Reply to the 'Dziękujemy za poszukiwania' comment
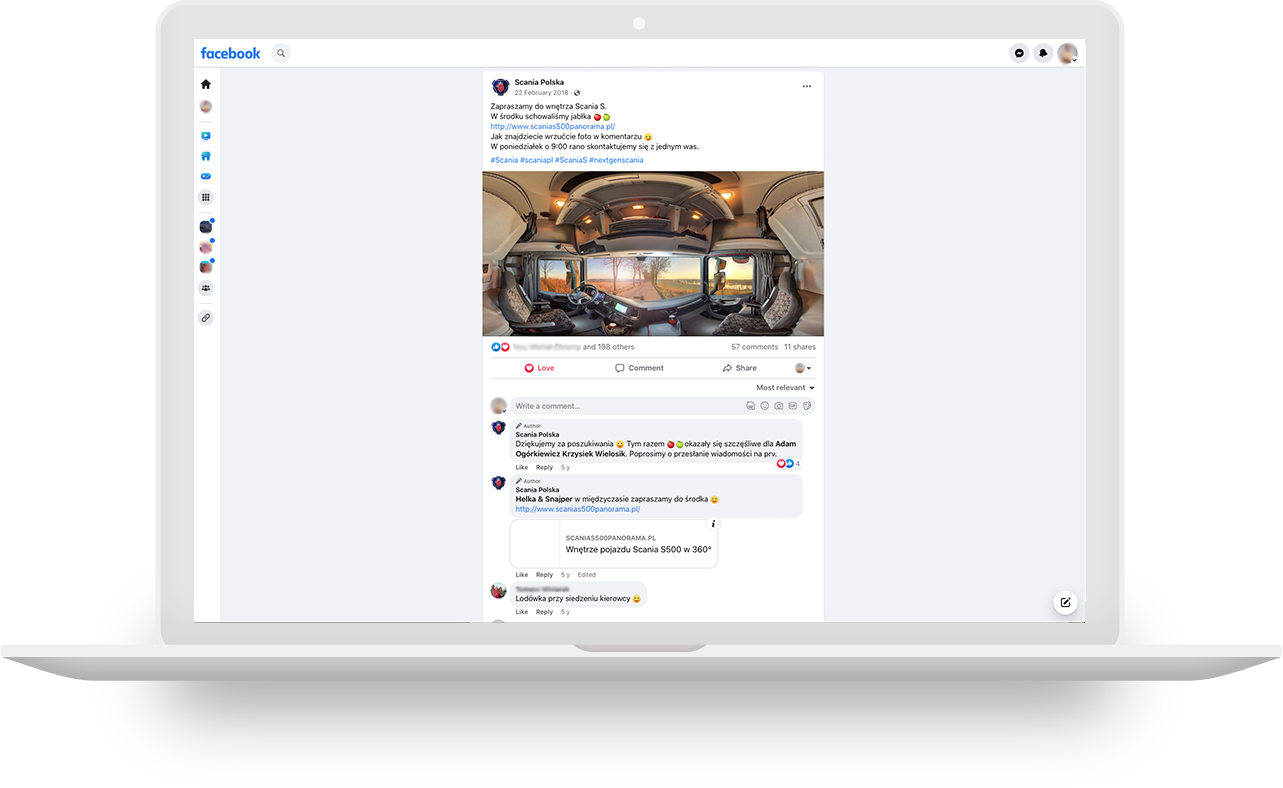The width and height of the screenshot is (1283, 788). point(544,467)
